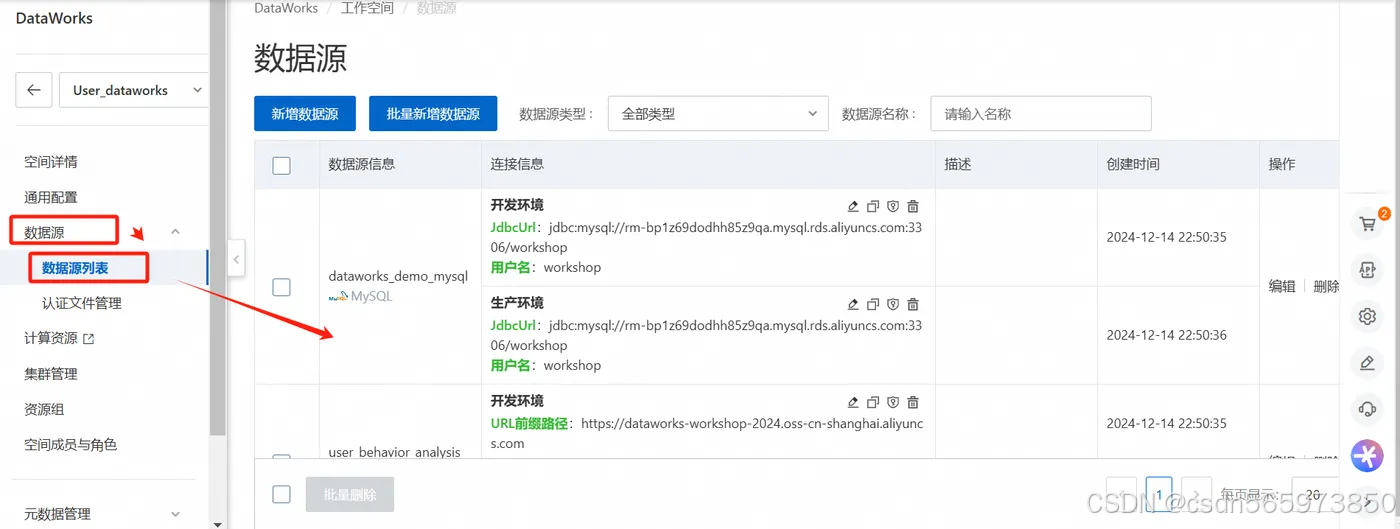Expand the 元数据管理 sidebar section
The image size is (1400, 529).
(176, 514)
